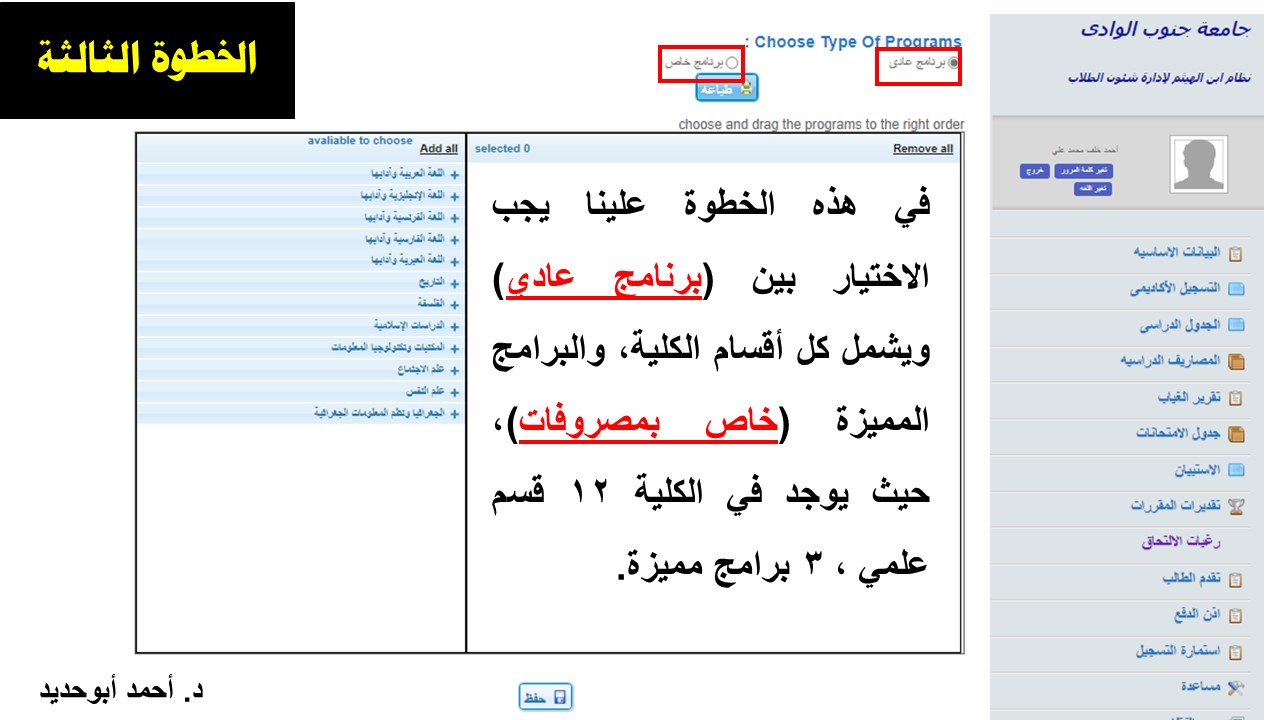Viewport: 1280px width, 720px height.
Task: Click the المصاريف الدراسيه sidebar icon
Action: tap(1236, 361)
